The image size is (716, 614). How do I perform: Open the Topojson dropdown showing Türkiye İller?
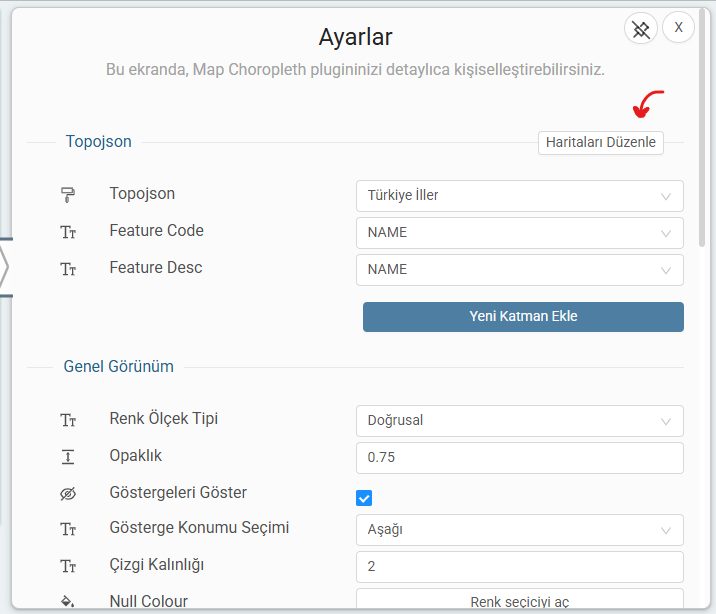pos(519,196)
